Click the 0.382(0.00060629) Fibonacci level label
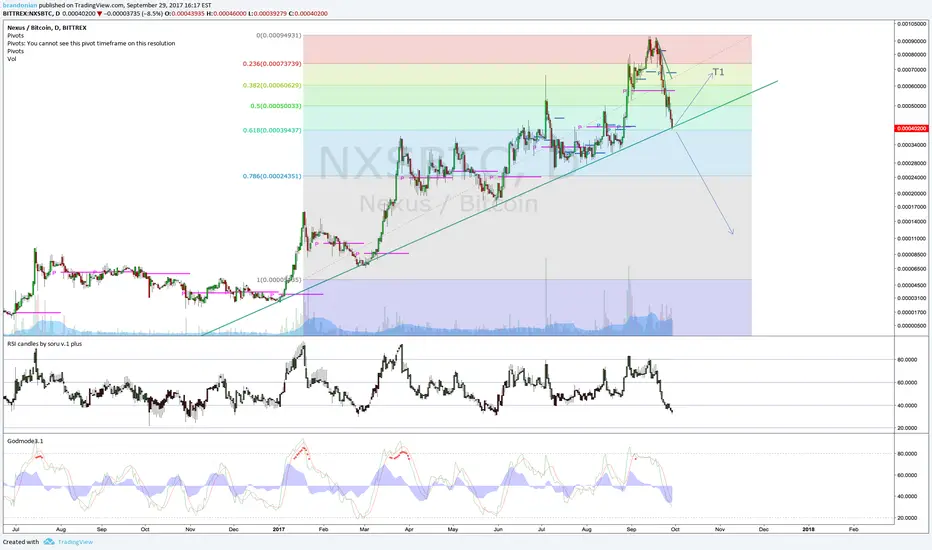Screen dimensions: 932x550 [272, 85]
